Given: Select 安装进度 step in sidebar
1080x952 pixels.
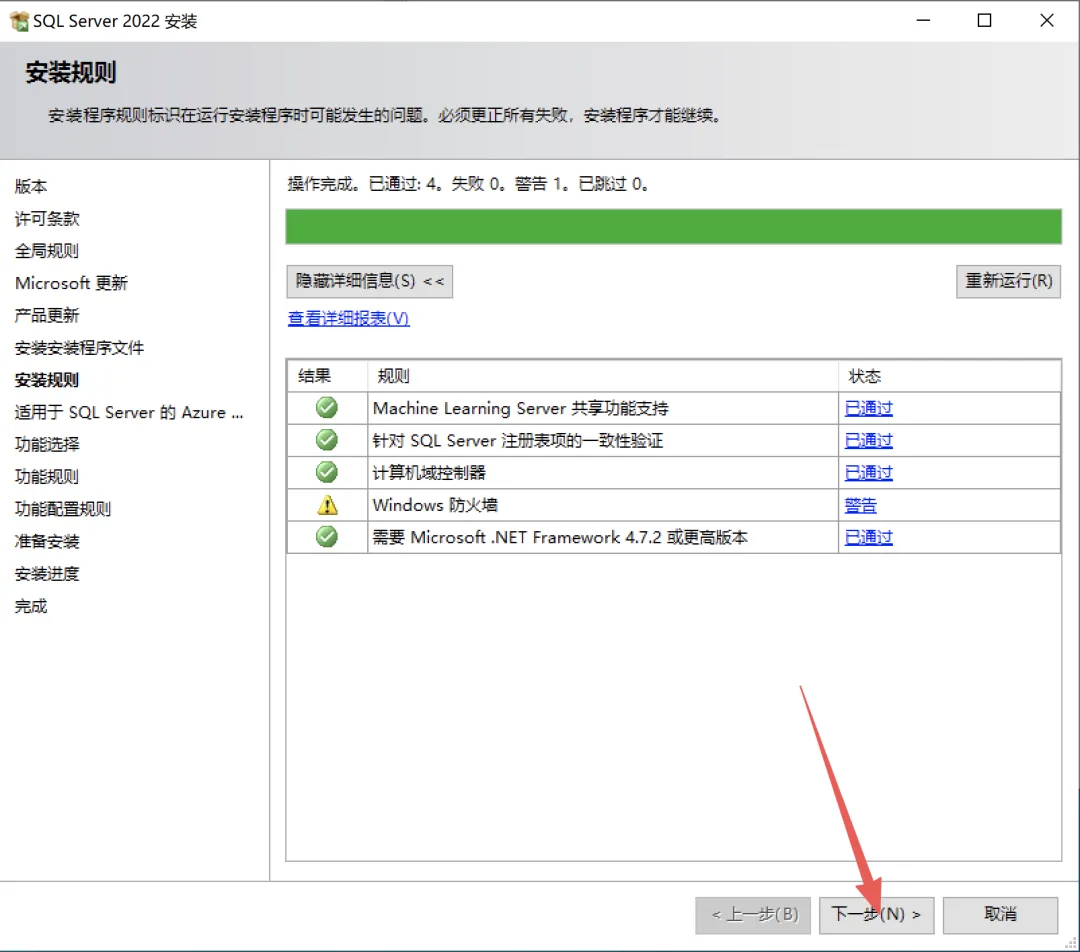Looking at the screenshot, I should click(47, 574).
